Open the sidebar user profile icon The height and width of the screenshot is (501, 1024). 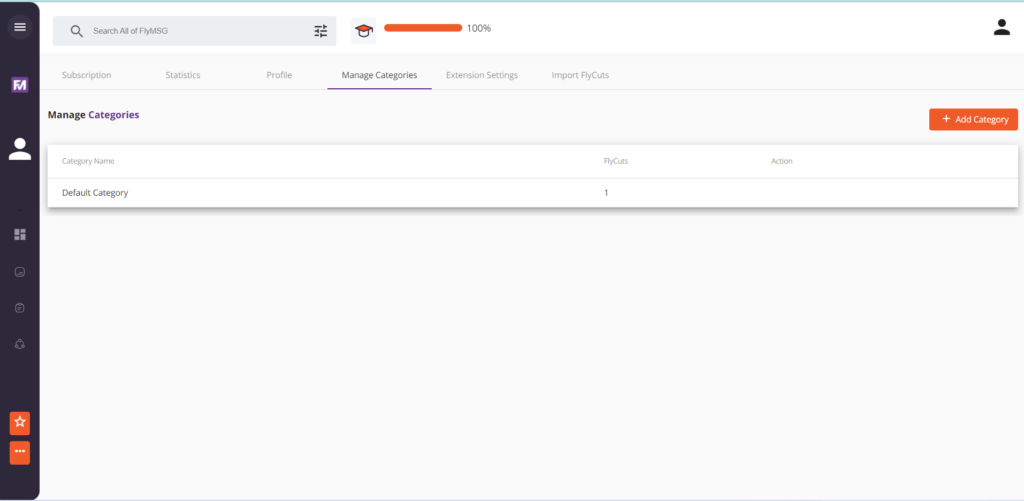[20, 149]
